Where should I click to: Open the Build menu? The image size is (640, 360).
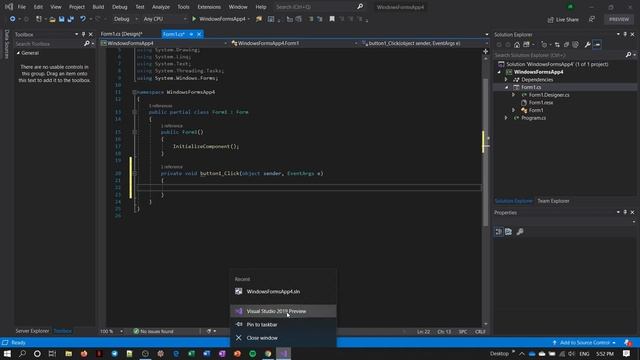click(98, 7)
